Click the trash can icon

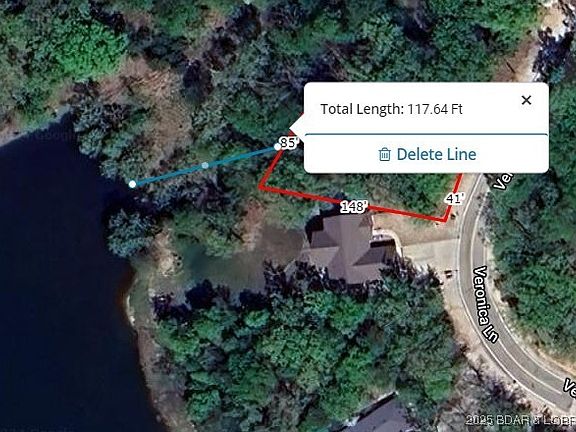[384, 154]
